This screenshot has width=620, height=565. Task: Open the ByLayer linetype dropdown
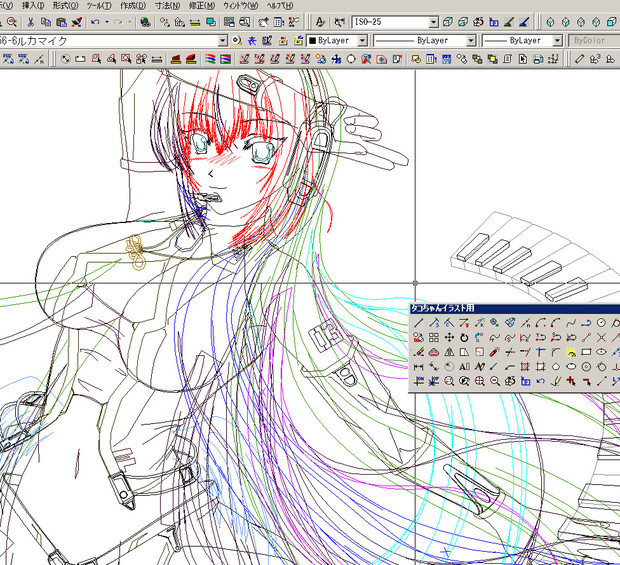tap(471, 40)
